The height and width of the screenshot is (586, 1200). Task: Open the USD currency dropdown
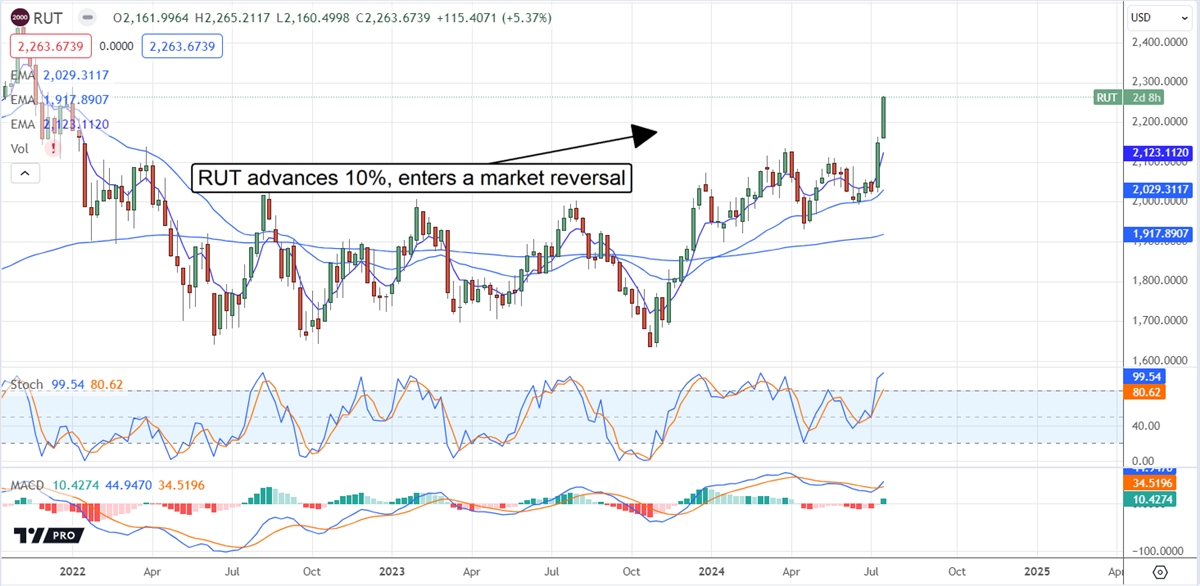(x=1146, y=17)
